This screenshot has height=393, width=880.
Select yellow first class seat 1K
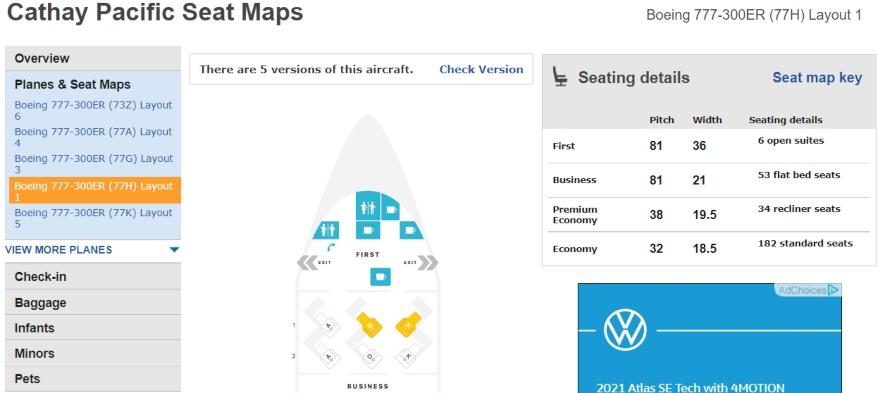pos(409,325)
